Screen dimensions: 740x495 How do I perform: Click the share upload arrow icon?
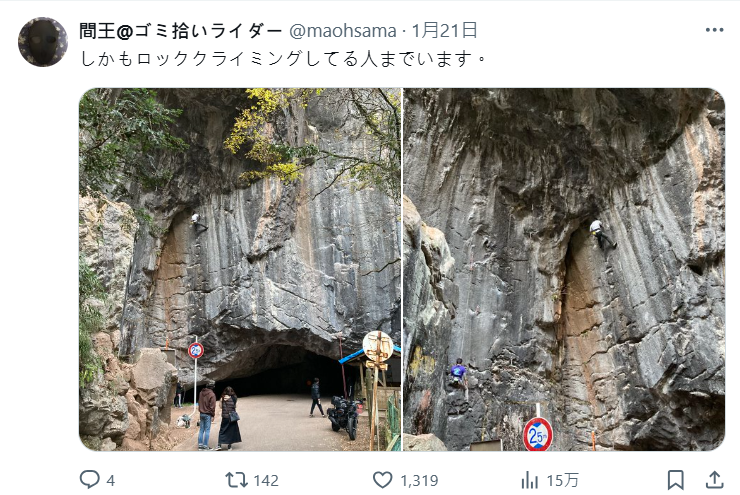click(715, 480)
